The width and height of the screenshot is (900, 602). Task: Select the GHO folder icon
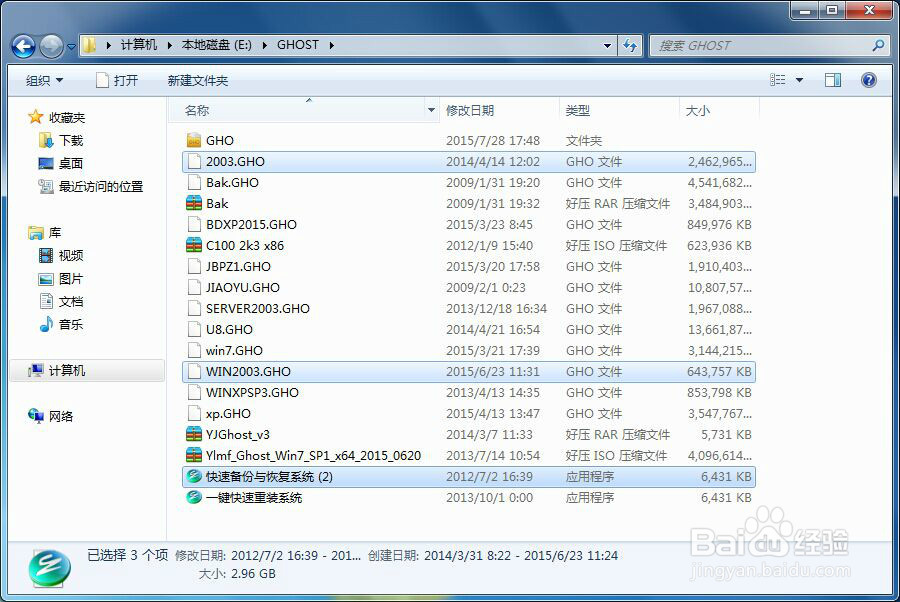pos(193,140)
